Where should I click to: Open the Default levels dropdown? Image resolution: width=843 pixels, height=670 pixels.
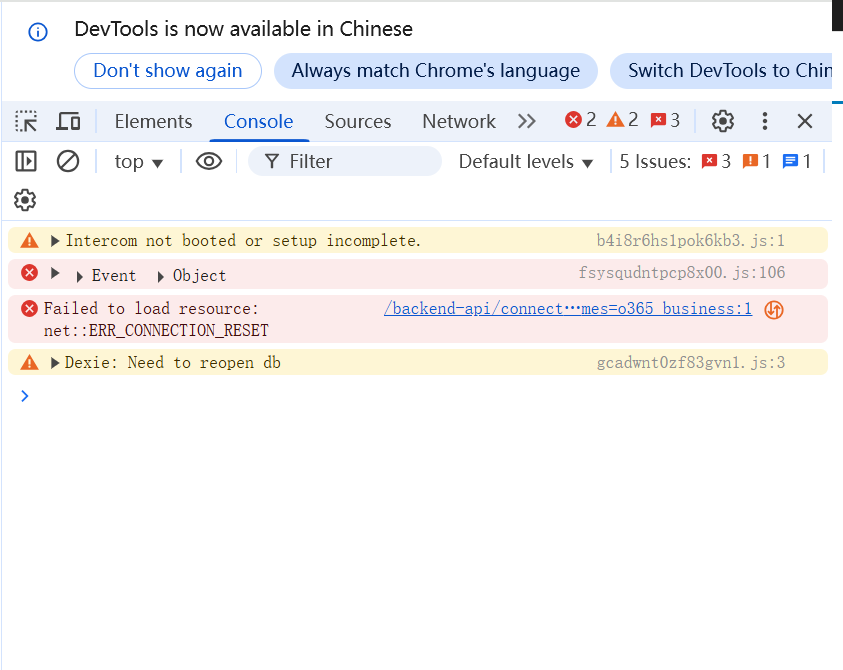[x=526, y=161]
